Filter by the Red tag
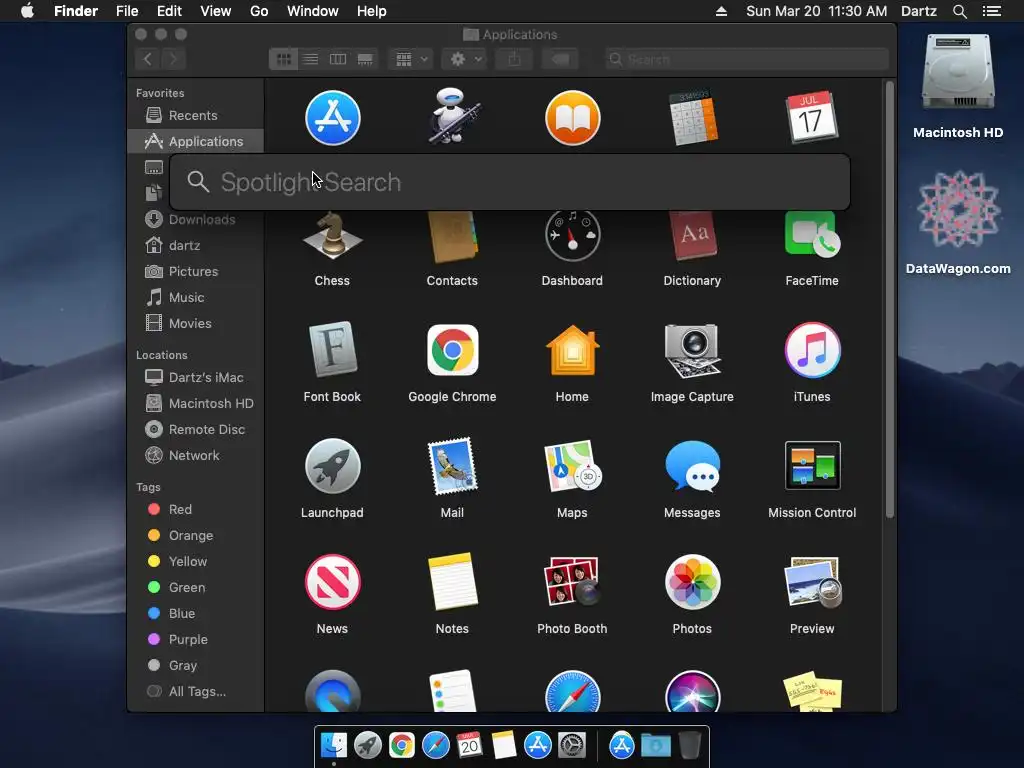Screen dimensions: 1024x768 coord(195,509)
